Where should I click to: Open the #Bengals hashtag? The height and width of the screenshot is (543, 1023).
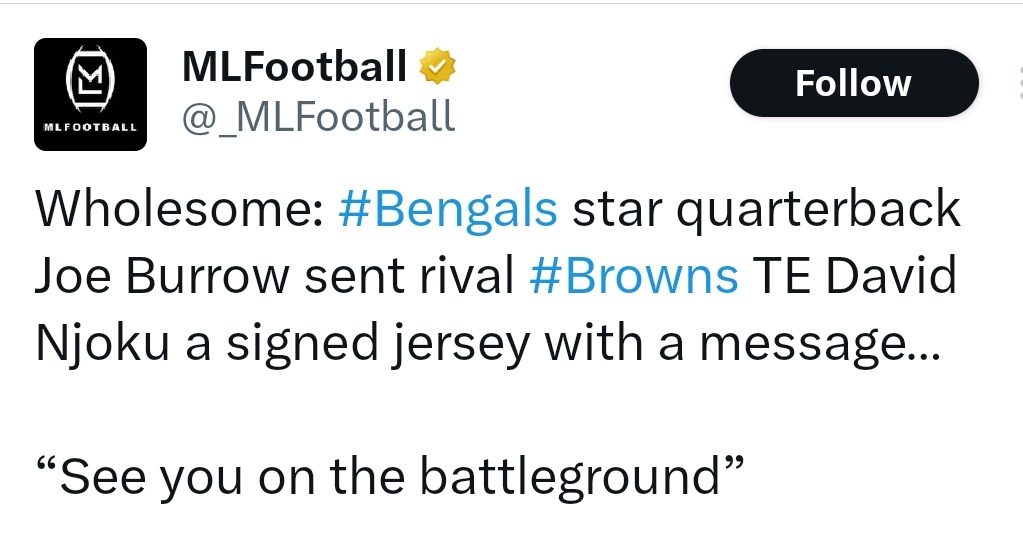(448, 209)
